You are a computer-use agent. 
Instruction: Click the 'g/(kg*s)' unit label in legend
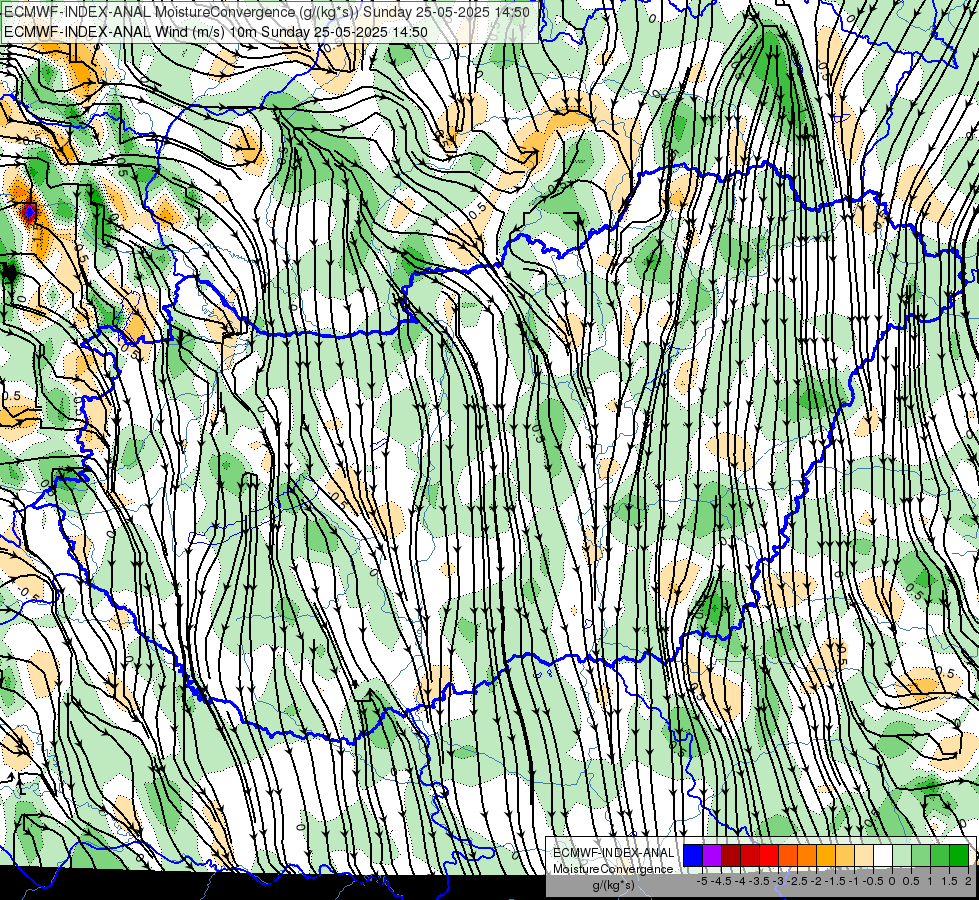[x=614, y=886]
